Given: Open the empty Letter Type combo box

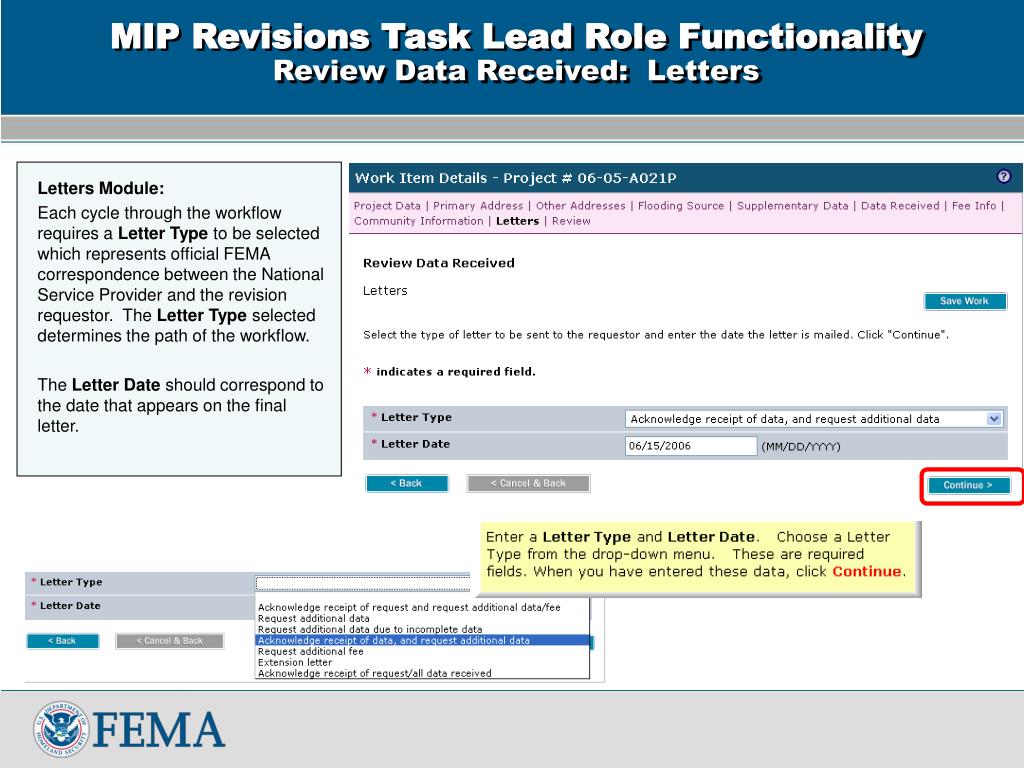Looking at the screenshot, I should click(x=363, y=583).
